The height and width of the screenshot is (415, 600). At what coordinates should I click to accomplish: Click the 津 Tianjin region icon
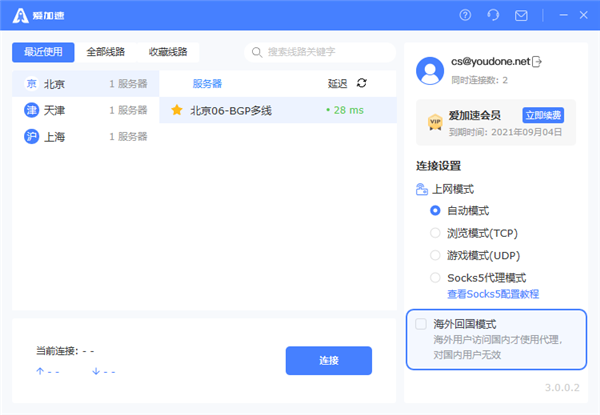[x=31, y=110]
